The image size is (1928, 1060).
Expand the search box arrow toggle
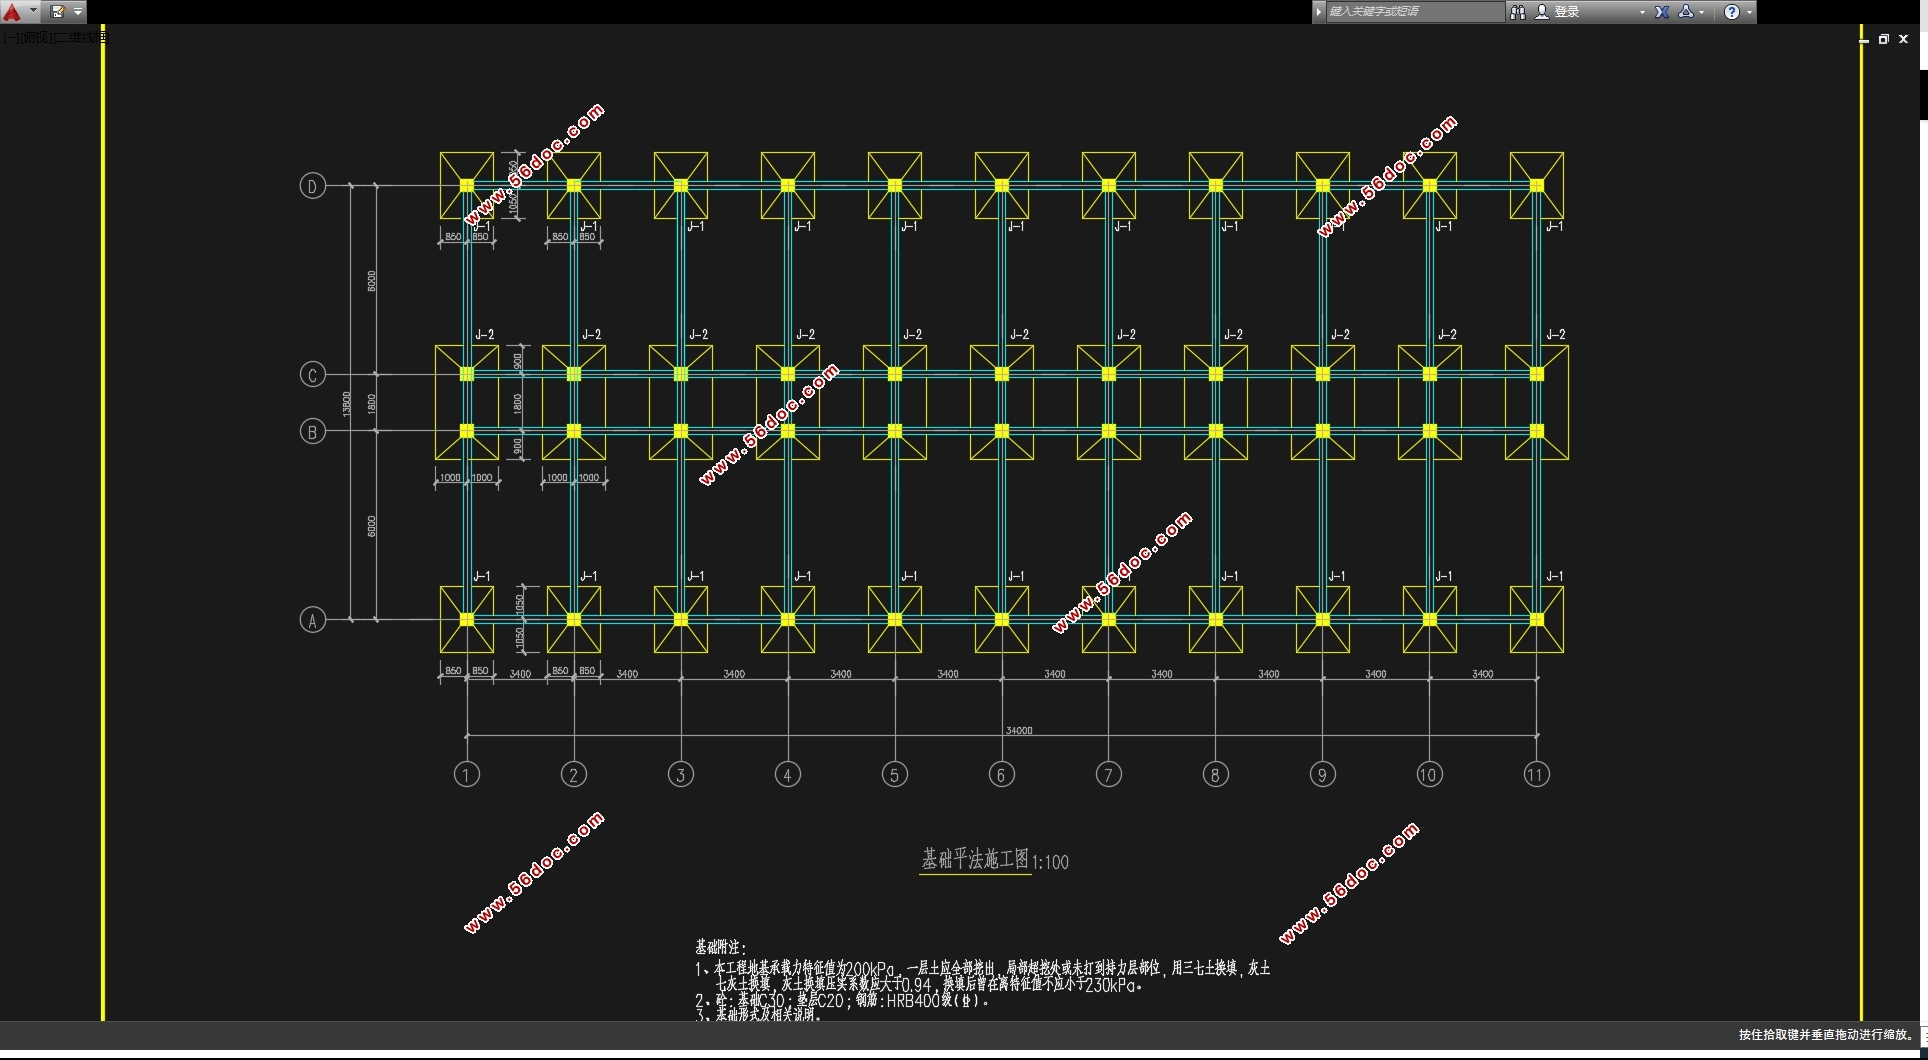(x=1319, y=12)
